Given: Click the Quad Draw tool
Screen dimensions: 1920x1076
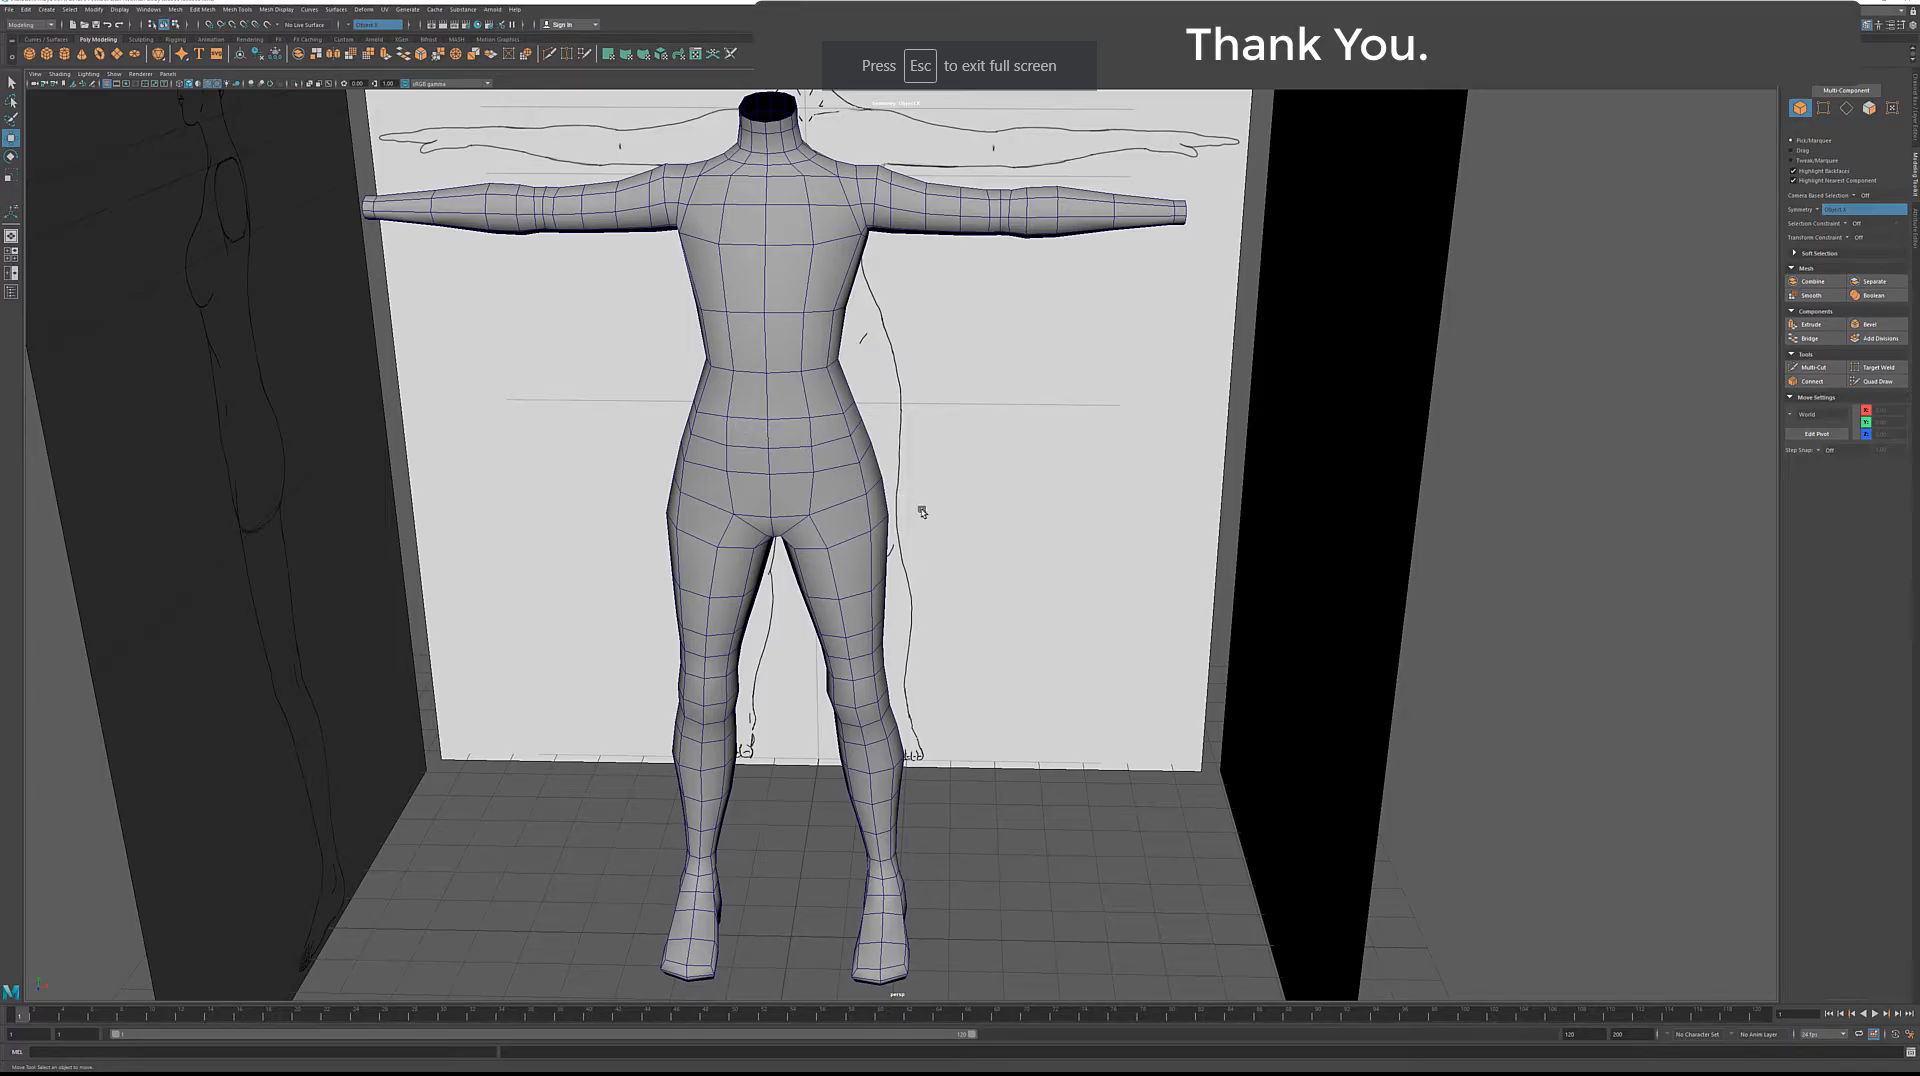Looking at the screenshot, I should (x=1877, y=381).
